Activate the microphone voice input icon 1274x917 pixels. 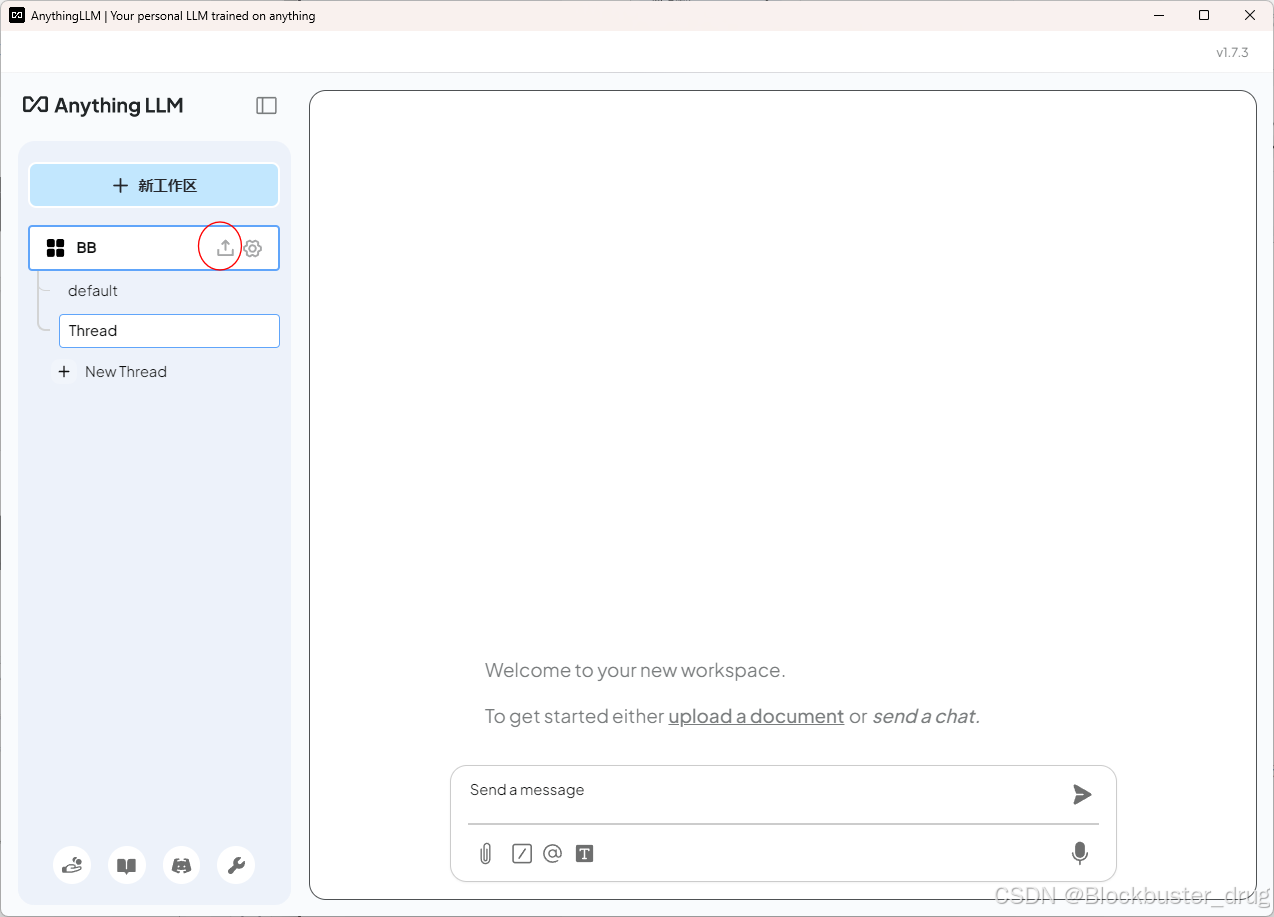coord(1080,853)
